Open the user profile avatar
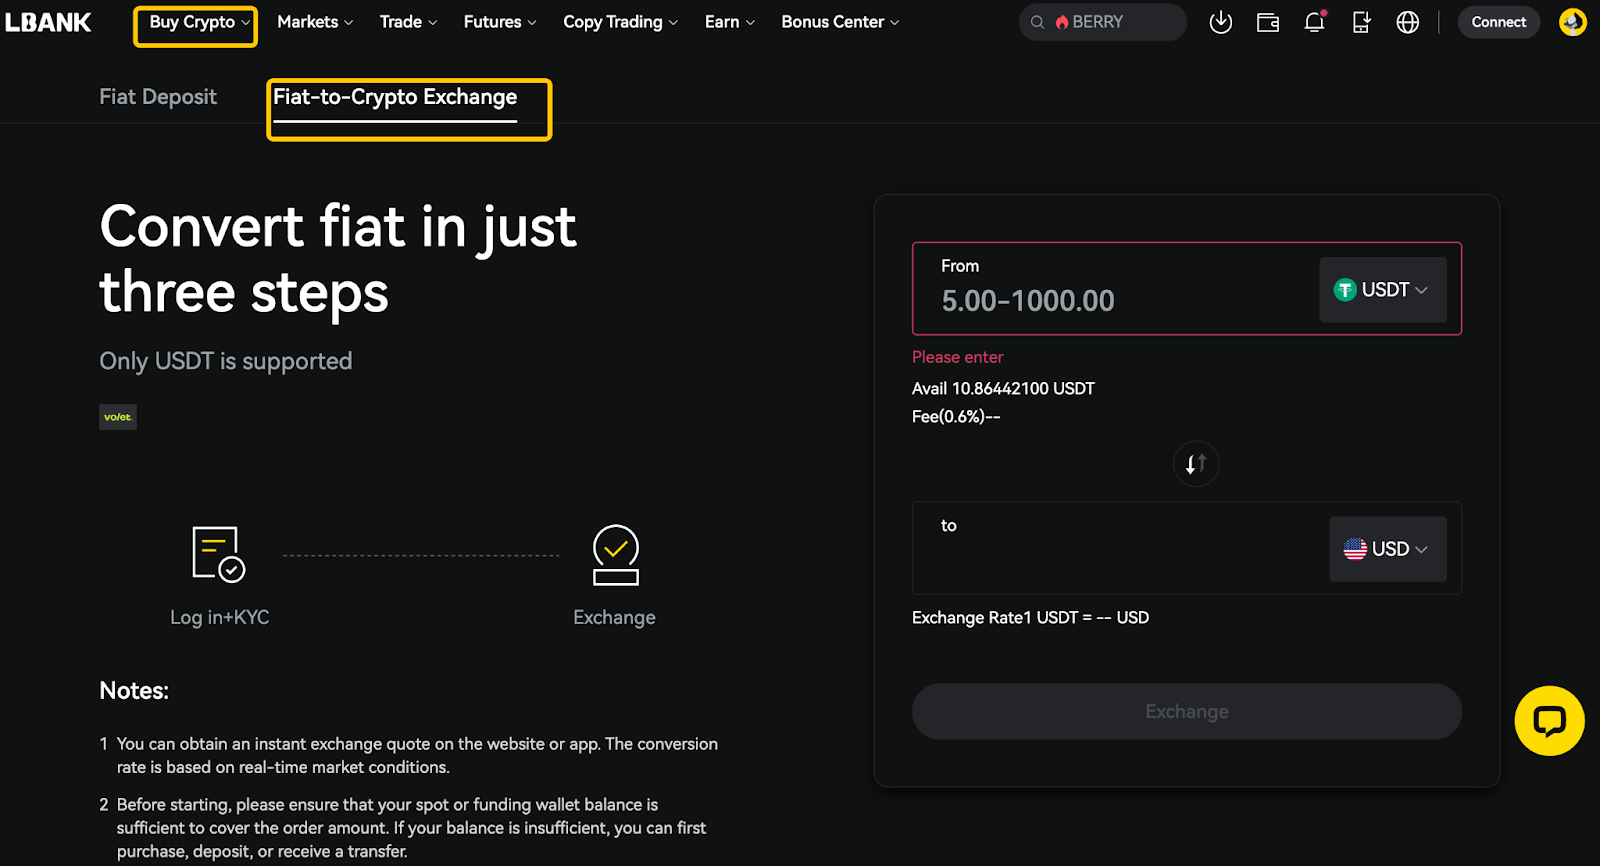 tap(1573, 22)
